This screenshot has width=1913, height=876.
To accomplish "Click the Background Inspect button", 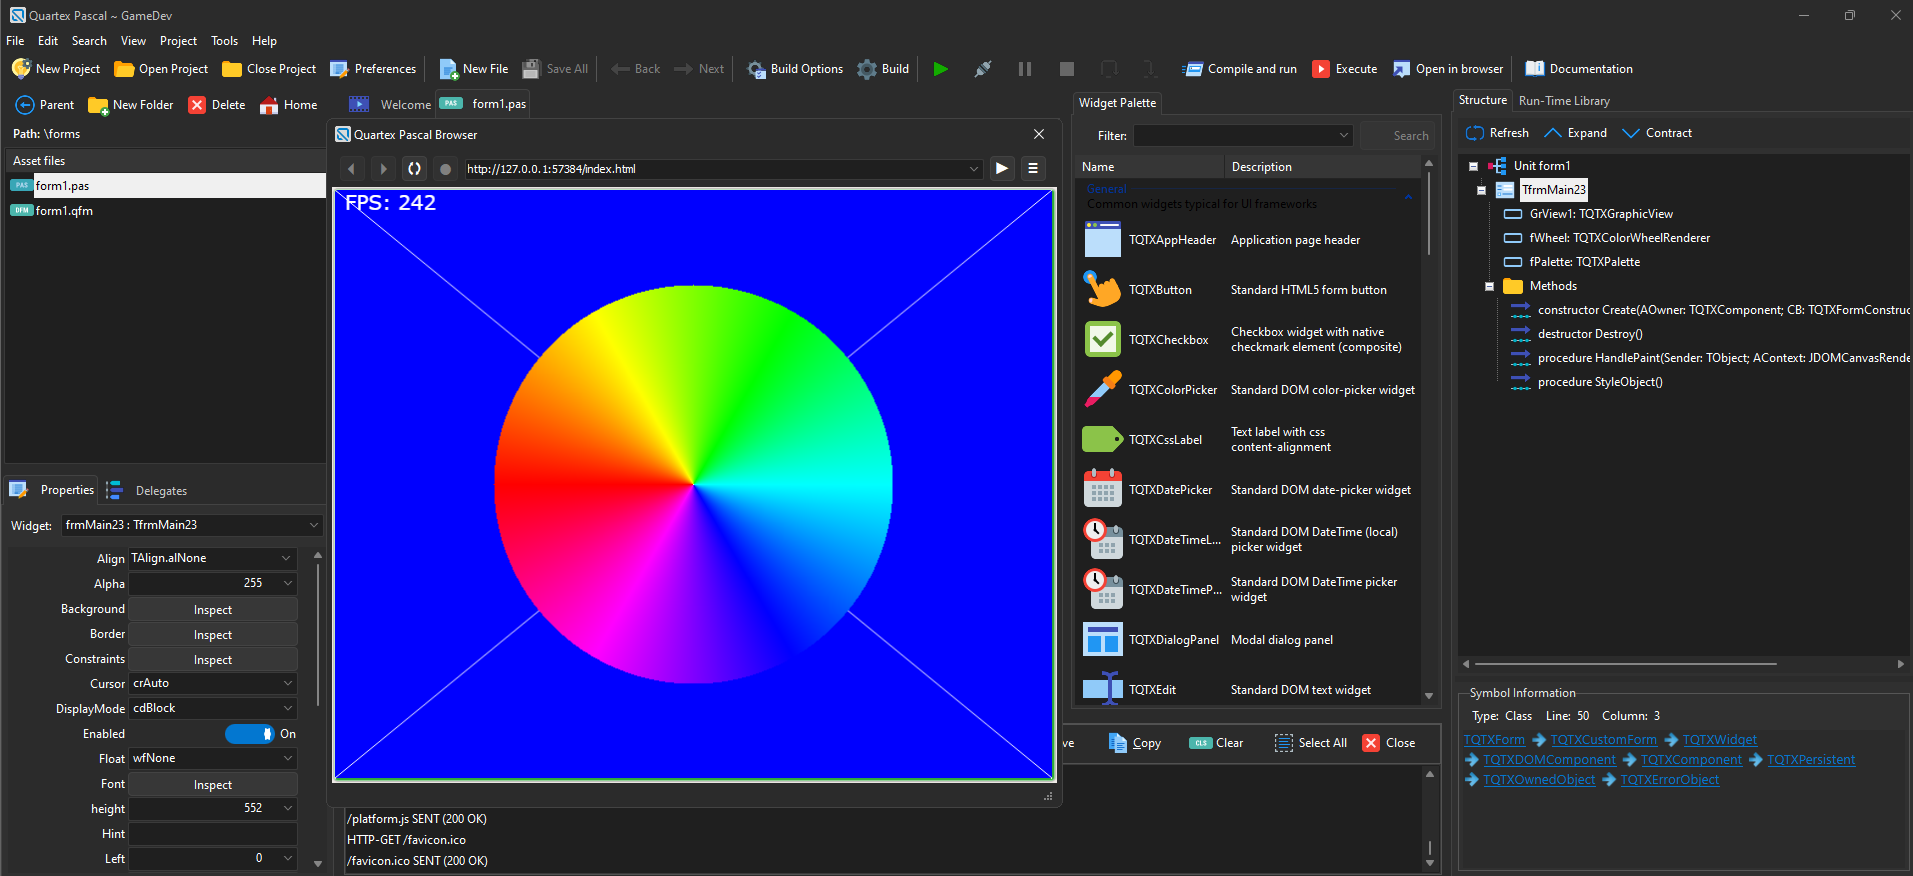I will click(x=213, y=610).
